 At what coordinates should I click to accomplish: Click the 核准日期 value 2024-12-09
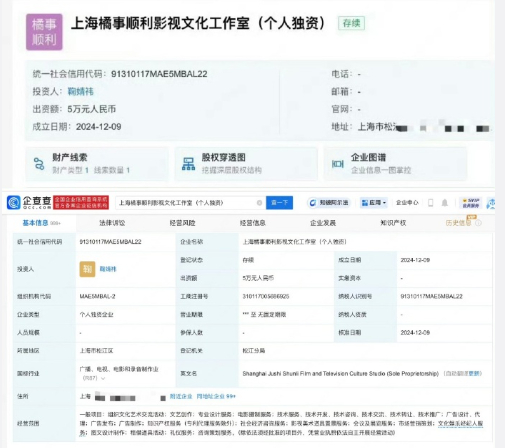[415, 333]
